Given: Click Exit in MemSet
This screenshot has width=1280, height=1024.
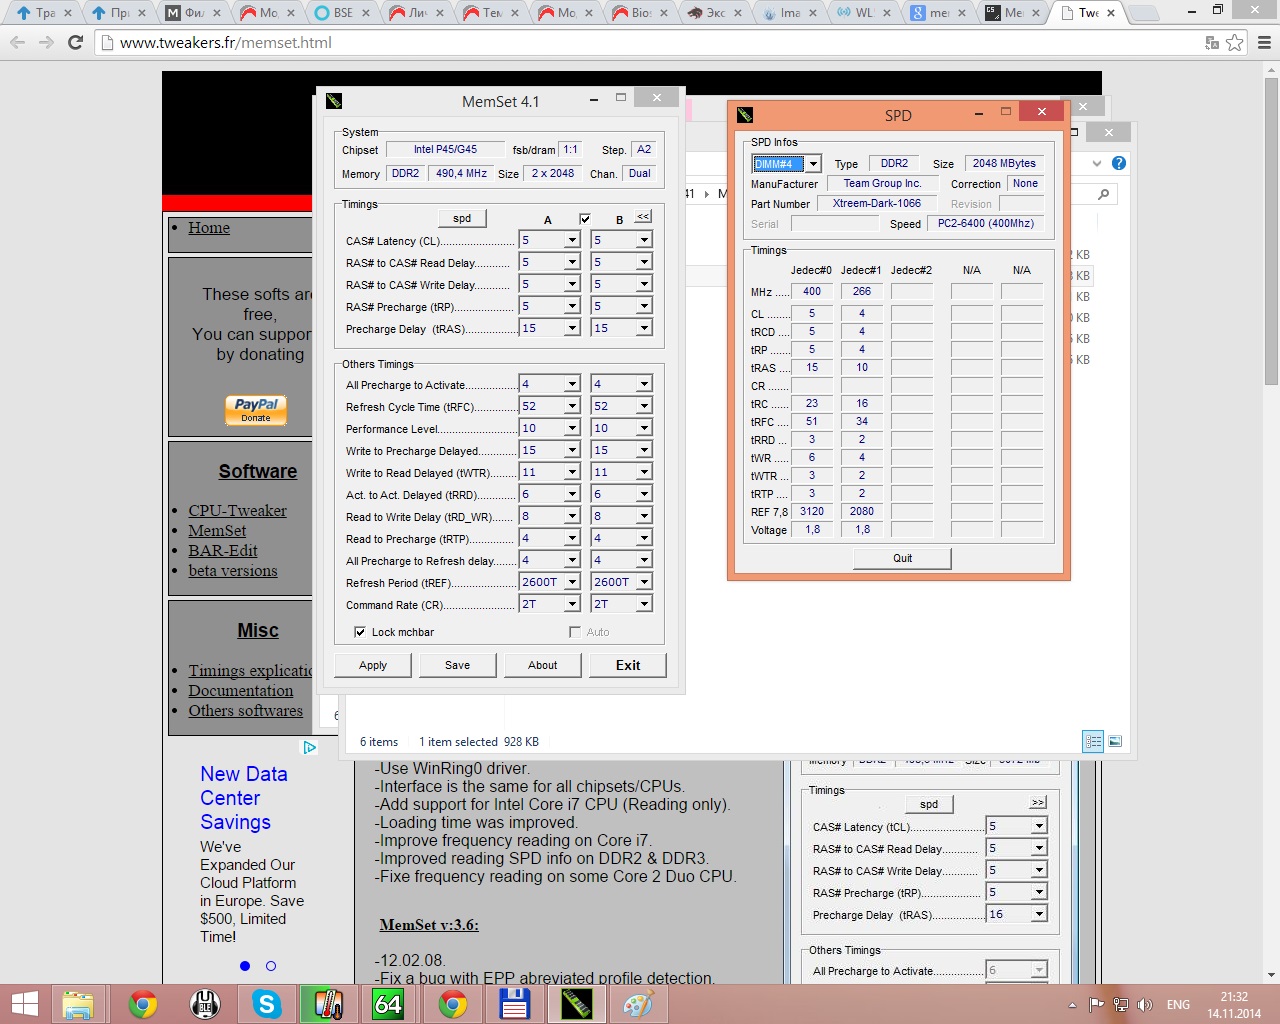Looking at the screenshot, I should tap(628, 665).
